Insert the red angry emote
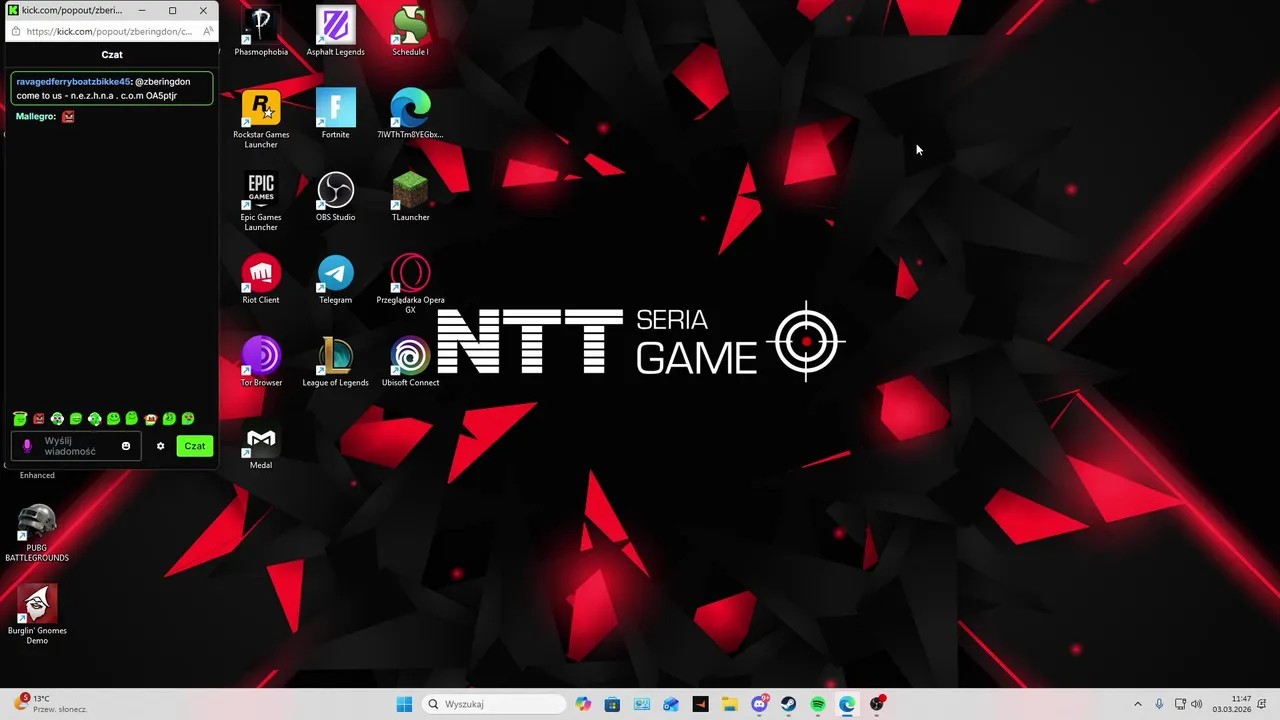This screenshot has width=1280, height=720. click(x=39, y=419)
